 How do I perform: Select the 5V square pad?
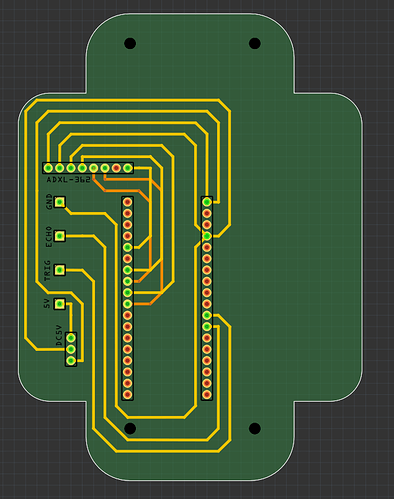pos(60,304)
